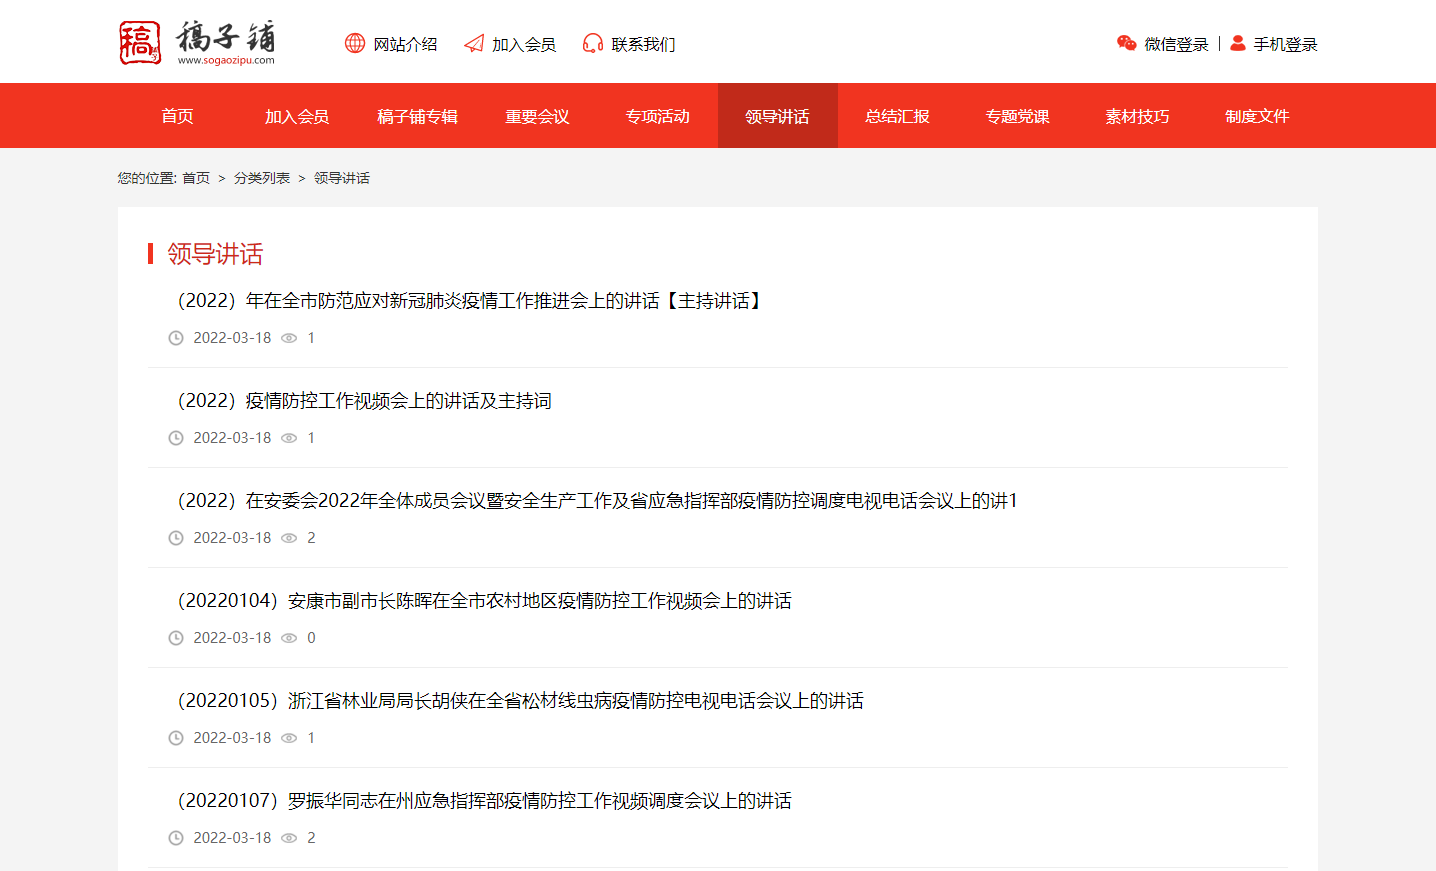Open 分类列表 from the breadcrumb
This screenshot has width=1436, height=871.
261,177
